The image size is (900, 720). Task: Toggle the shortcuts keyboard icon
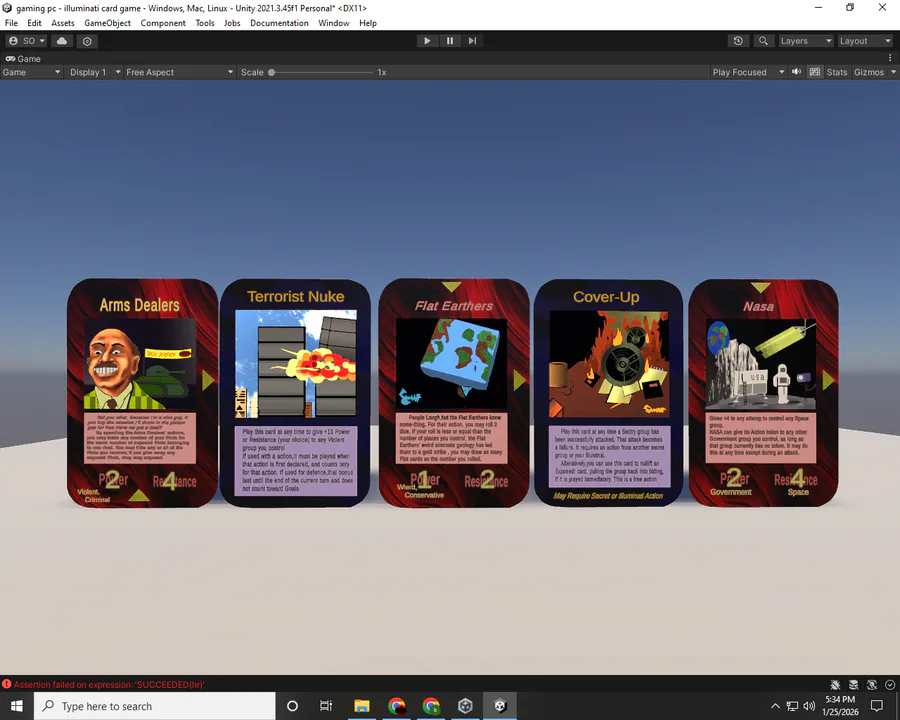814,72
